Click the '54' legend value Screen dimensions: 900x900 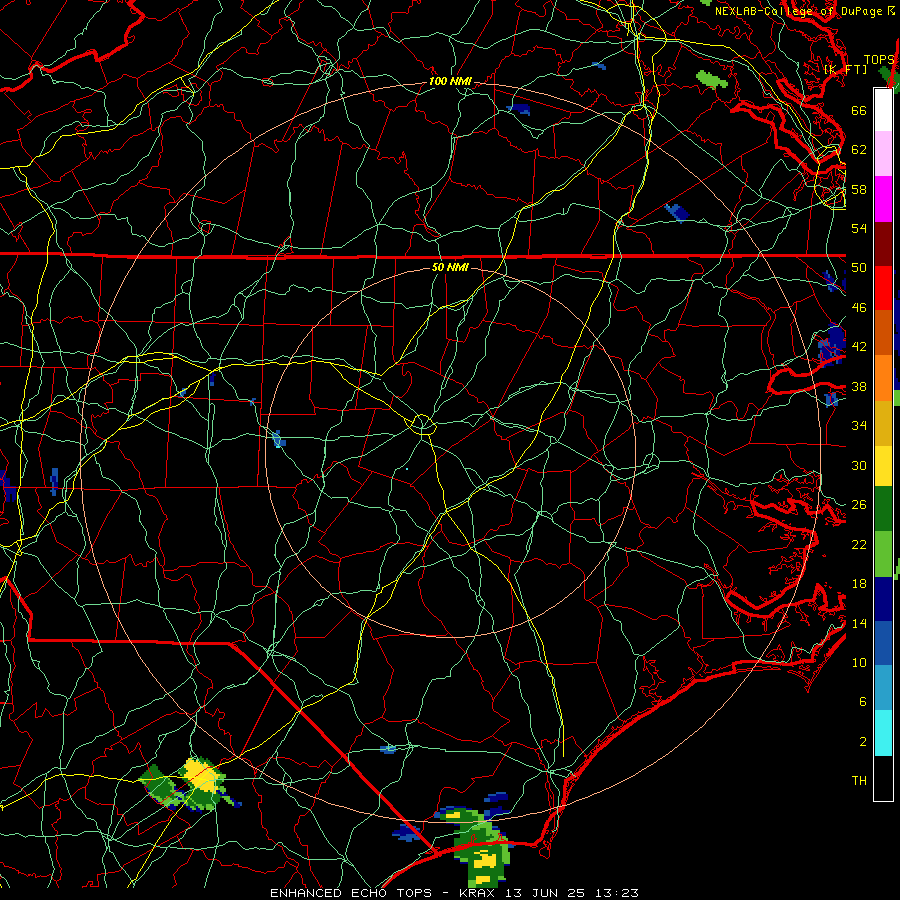pos(859,228)
